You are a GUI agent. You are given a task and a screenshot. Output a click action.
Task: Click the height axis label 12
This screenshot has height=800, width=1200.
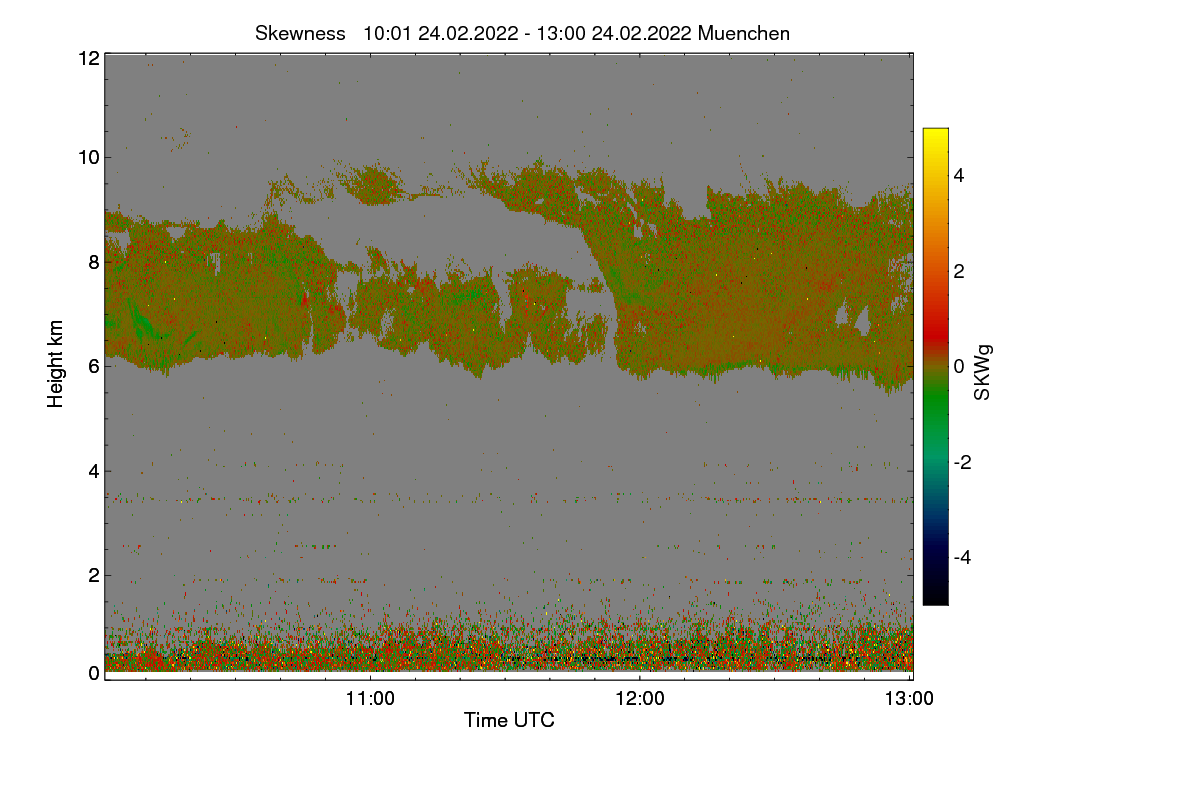89,58
